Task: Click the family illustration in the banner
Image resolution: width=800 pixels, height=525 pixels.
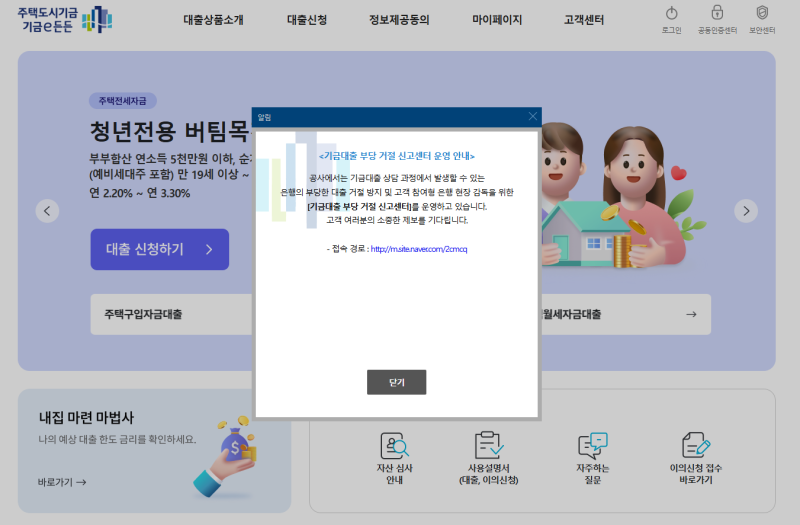Action: coord(623,196)
